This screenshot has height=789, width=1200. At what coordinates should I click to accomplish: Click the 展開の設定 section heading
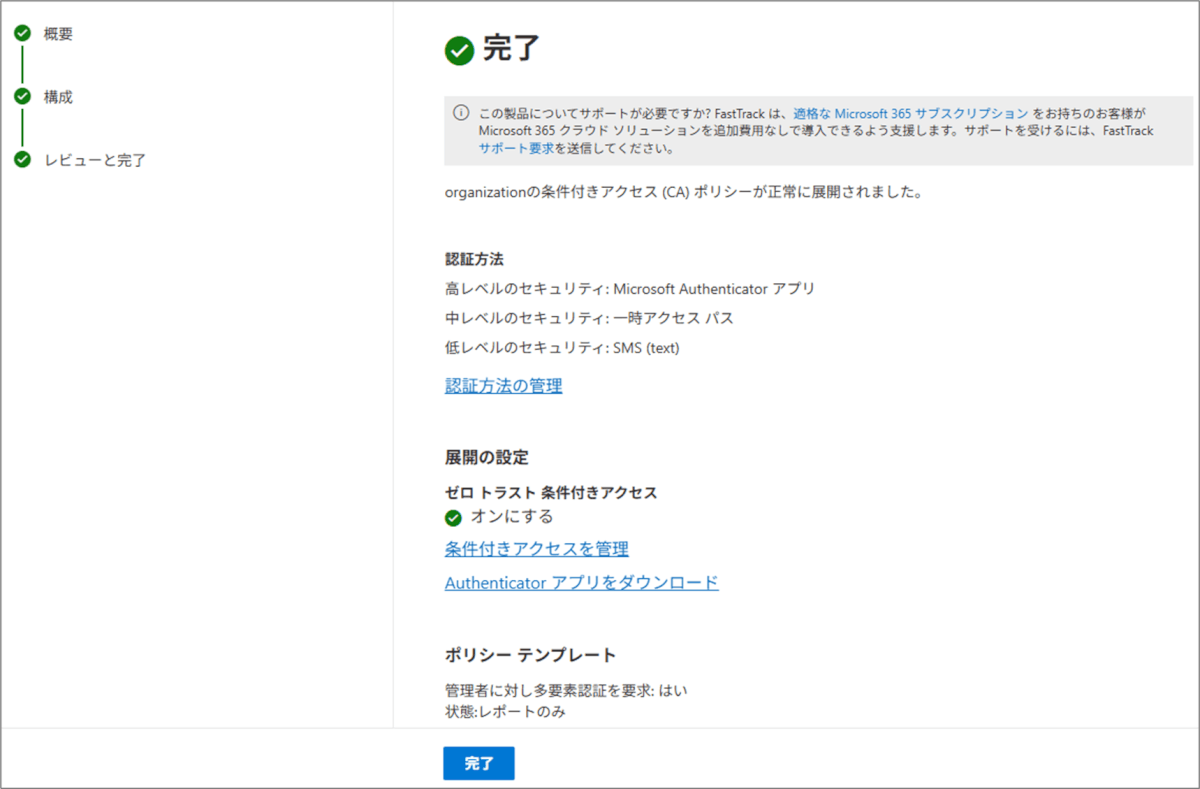[x=486, y=457]
